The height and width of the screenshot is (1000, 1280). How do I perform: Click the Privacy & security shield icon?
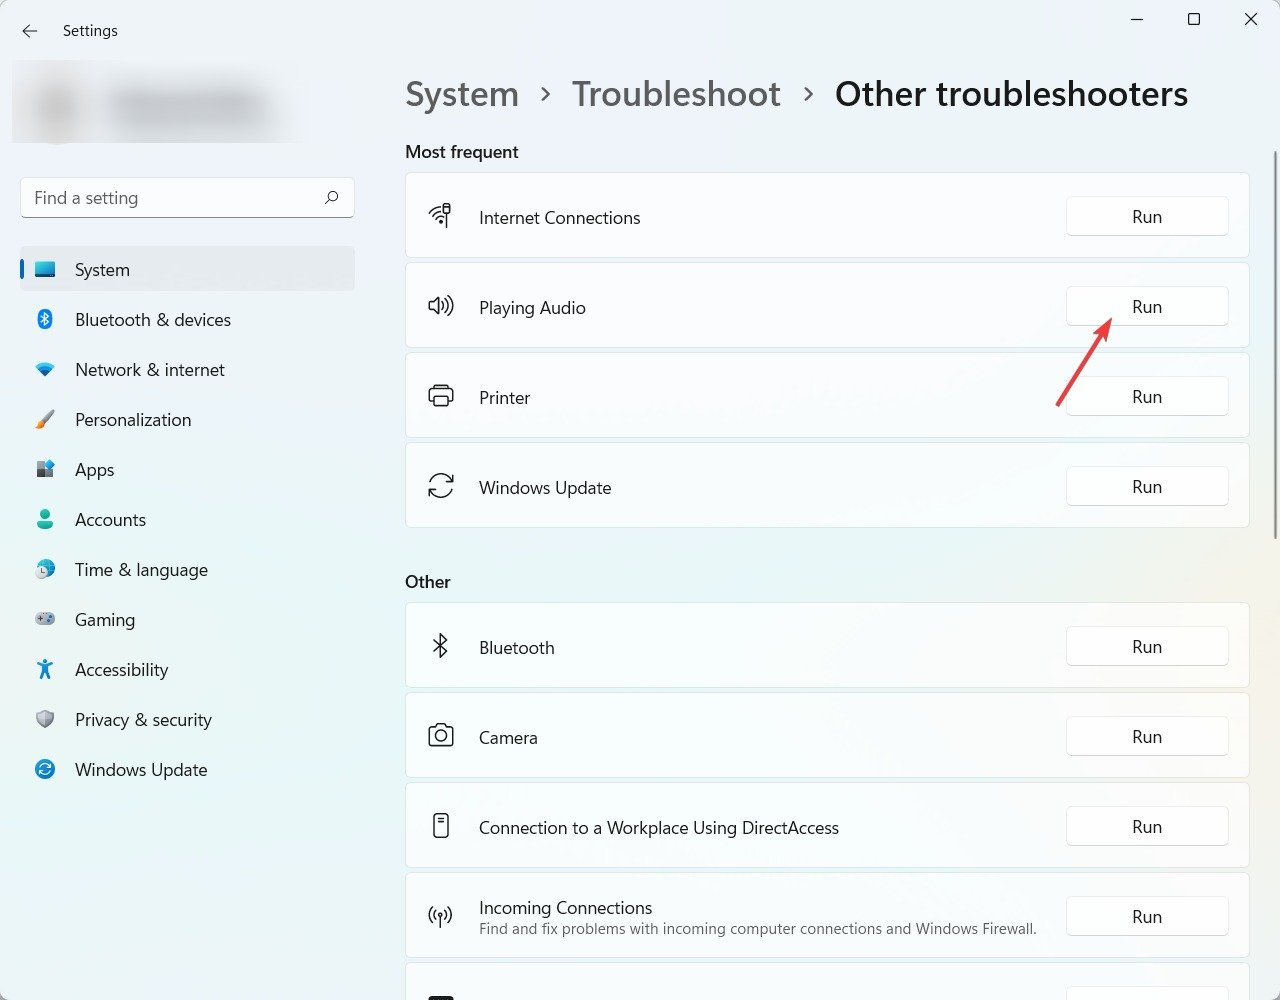[45, 719]
